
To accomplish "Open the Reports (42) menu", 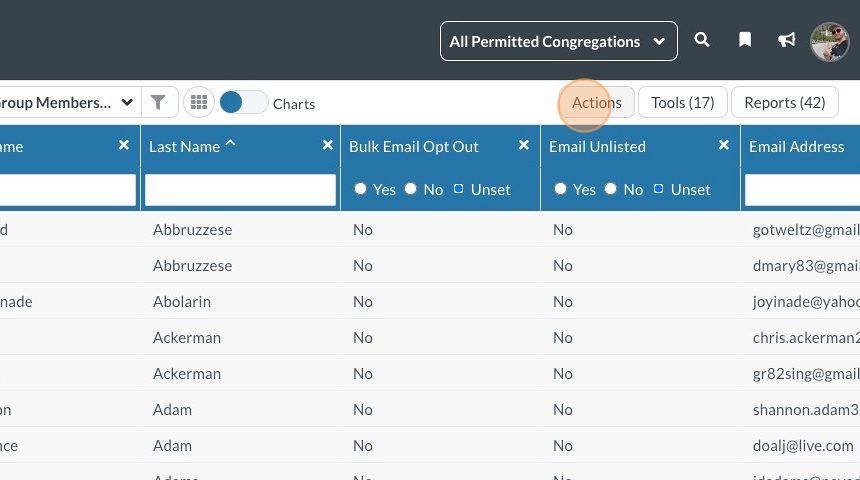I will (784, 102).
